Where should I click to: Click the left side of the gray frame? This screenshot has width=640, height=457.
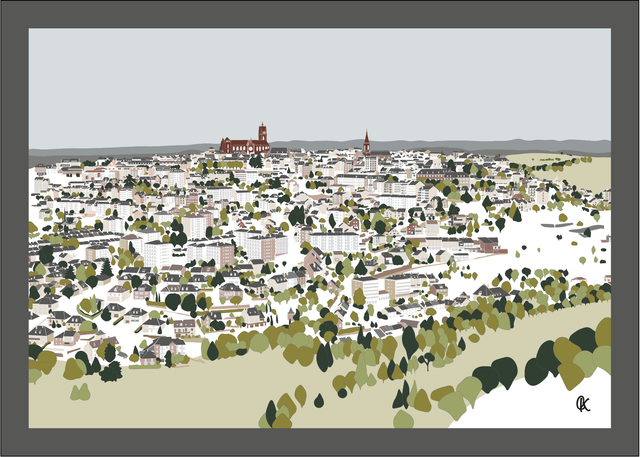[14, 228]
